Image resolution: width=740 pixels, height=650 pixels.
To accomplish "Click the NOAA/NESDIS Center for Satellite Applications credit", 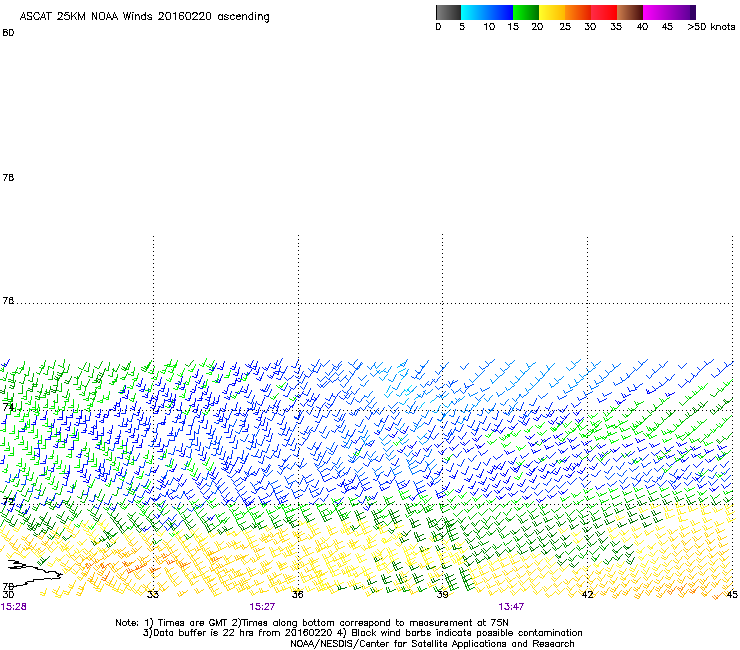I will click(432, 644).
